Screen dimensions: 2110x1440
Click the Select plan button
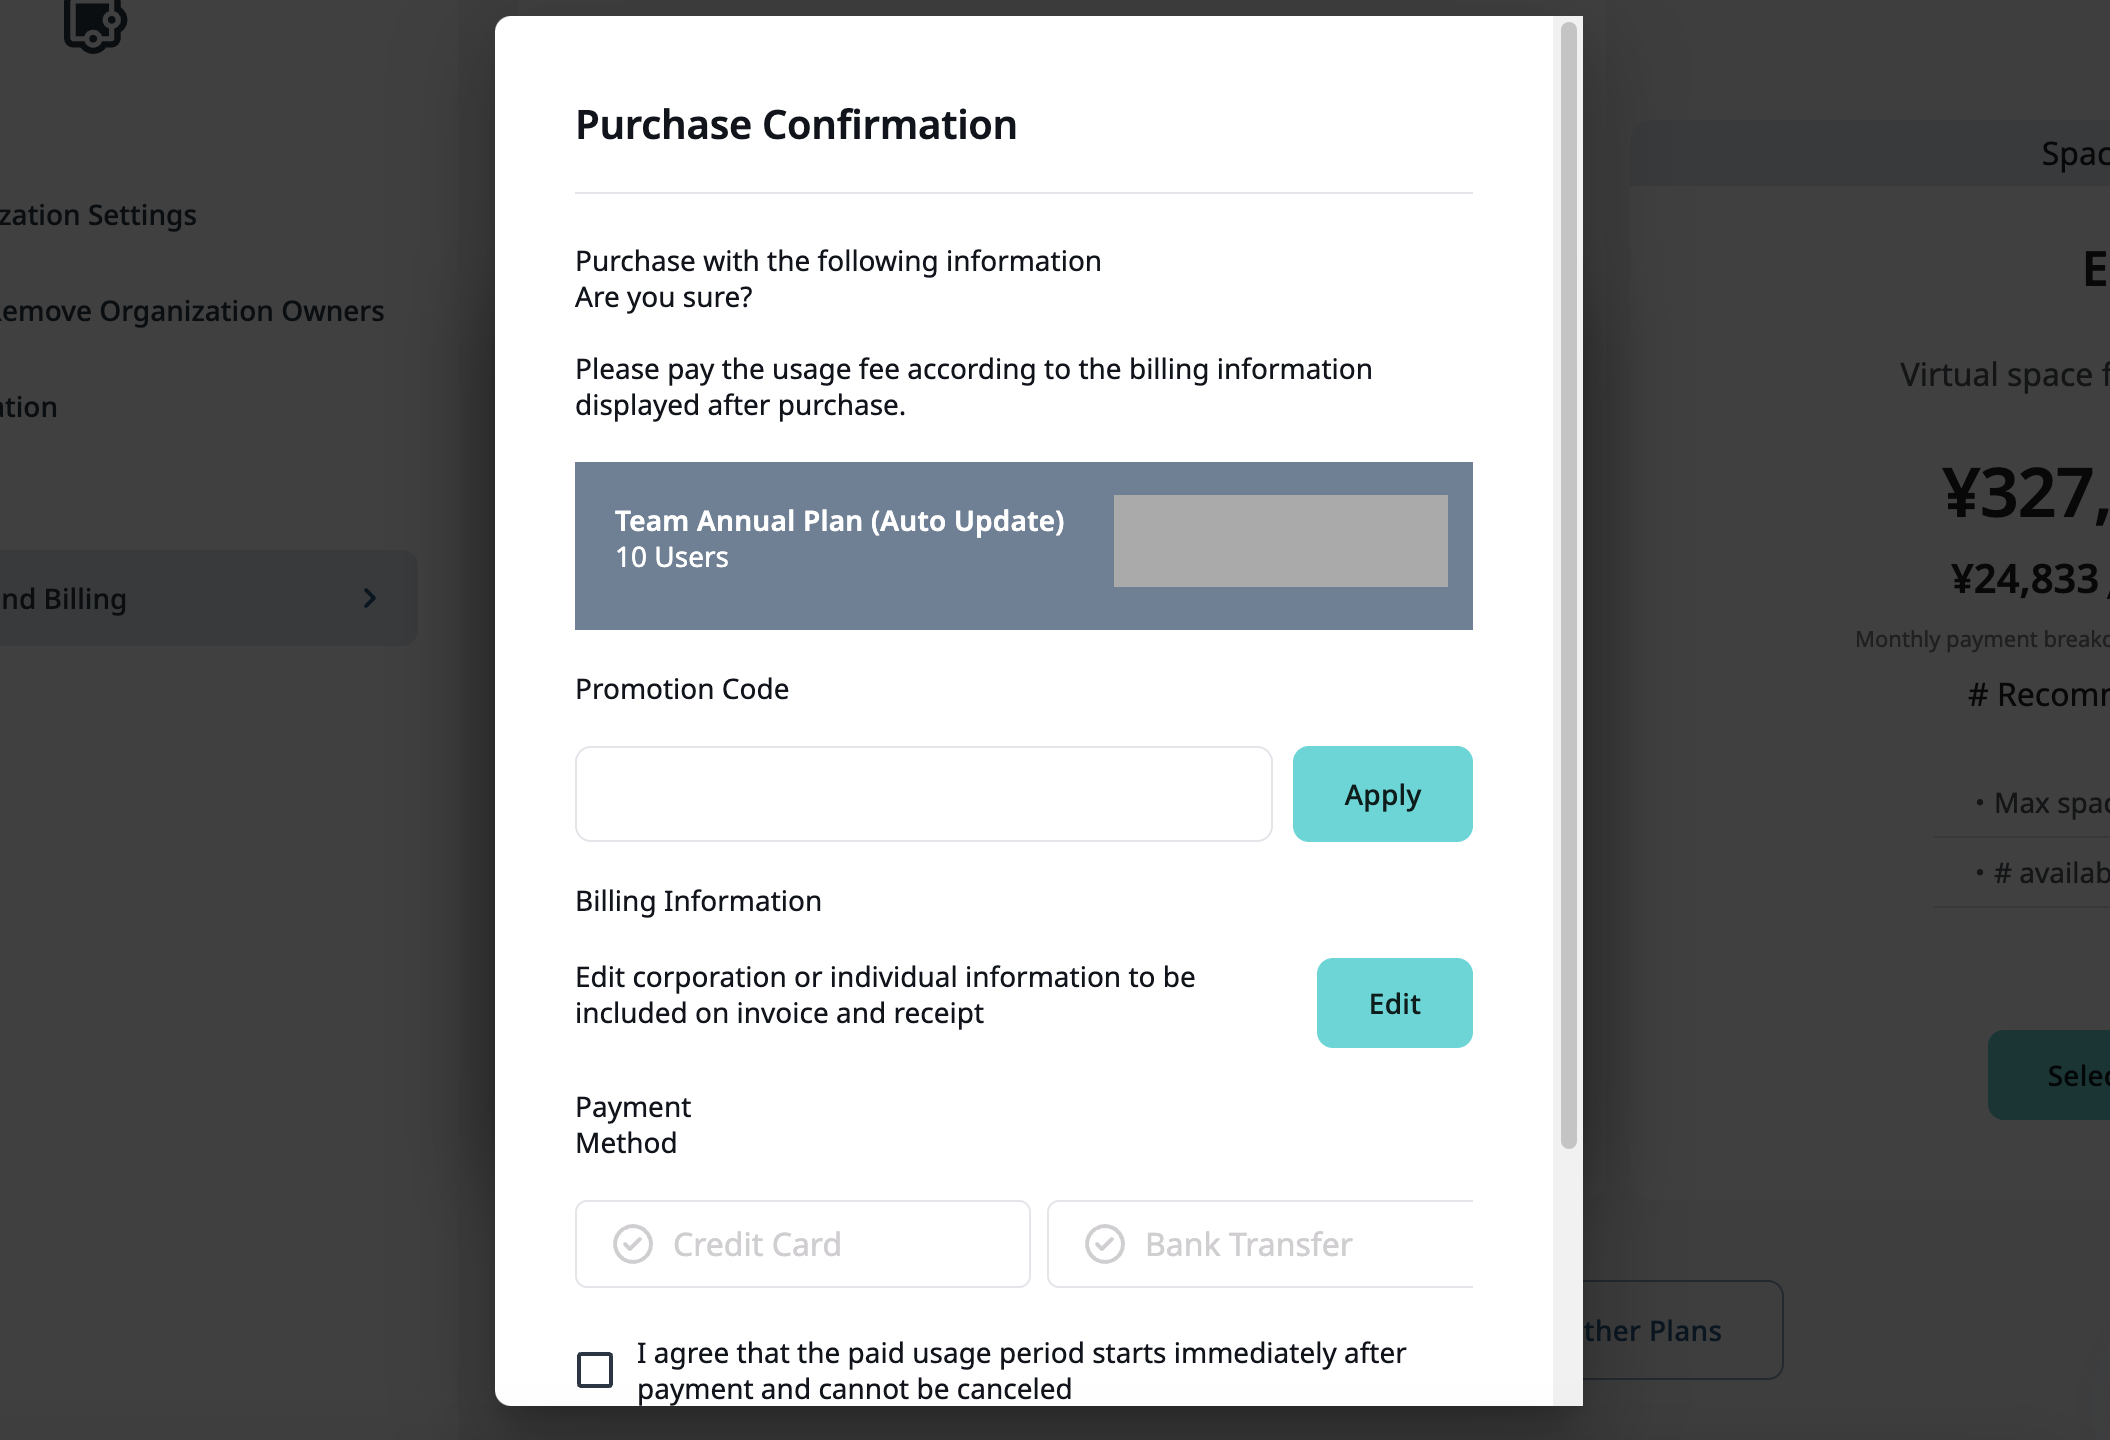pos(2049,1075)
